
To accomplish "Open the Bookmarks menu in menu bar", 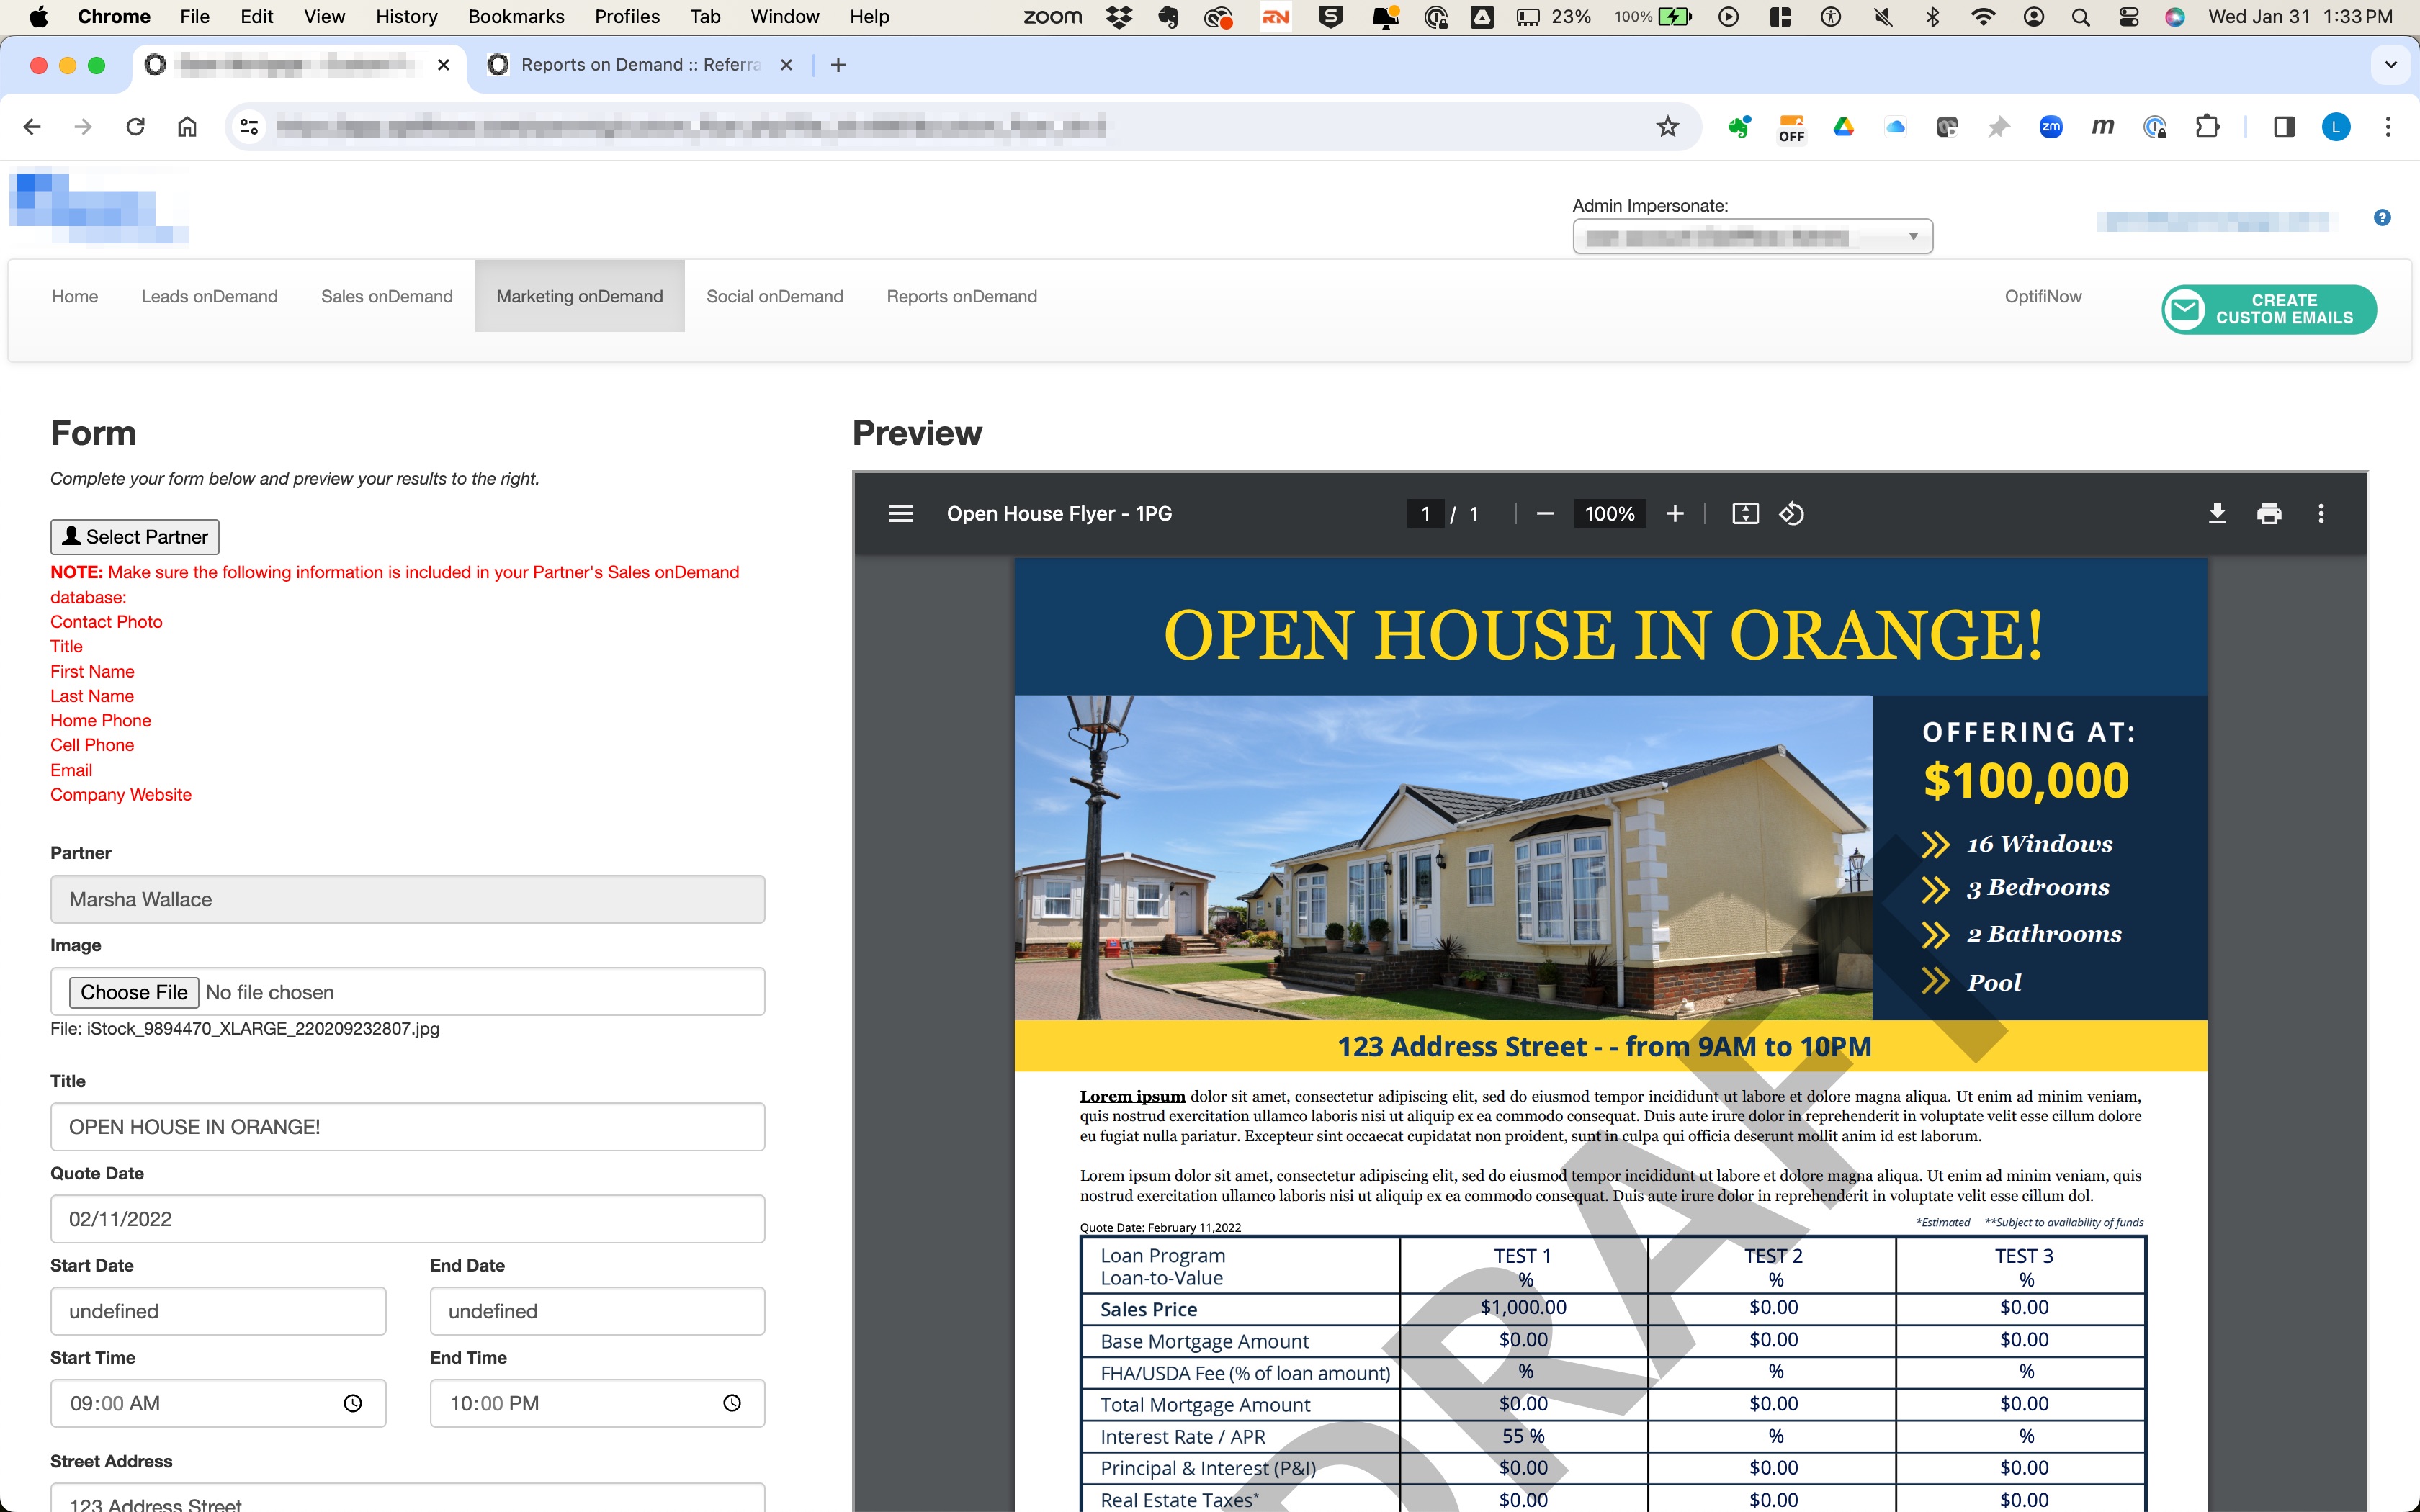I will coord(516,16).
